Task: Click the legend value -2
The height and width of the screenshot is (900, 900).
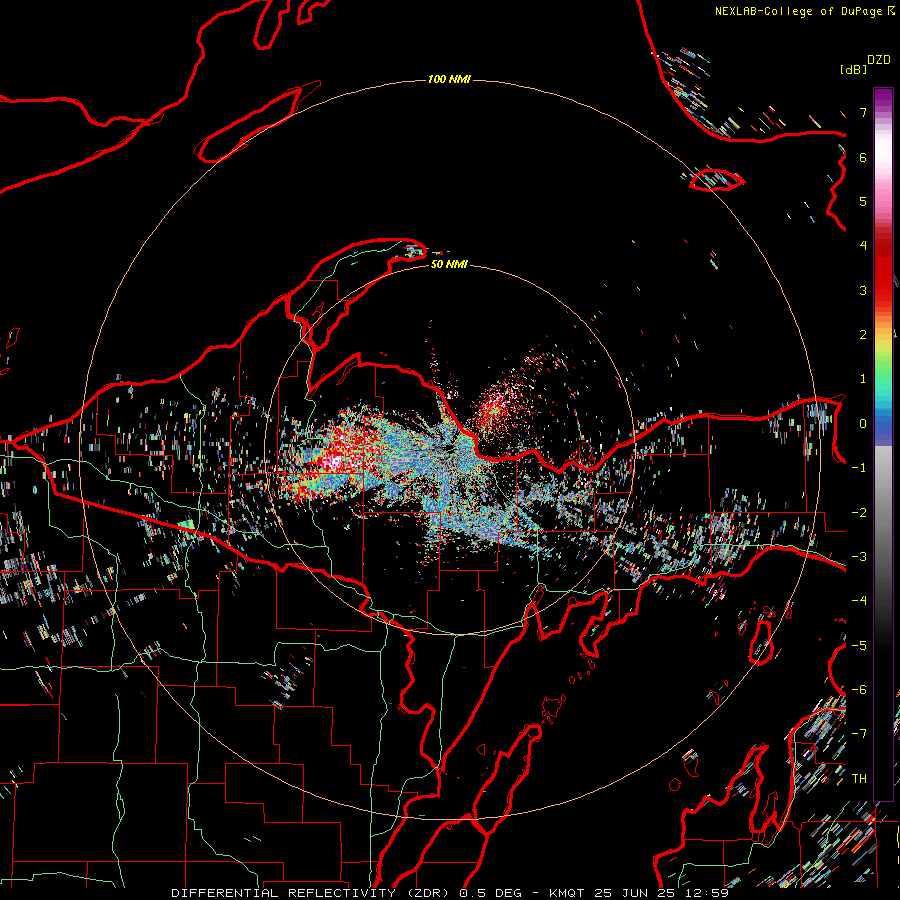Action: (x=859, y=513)
